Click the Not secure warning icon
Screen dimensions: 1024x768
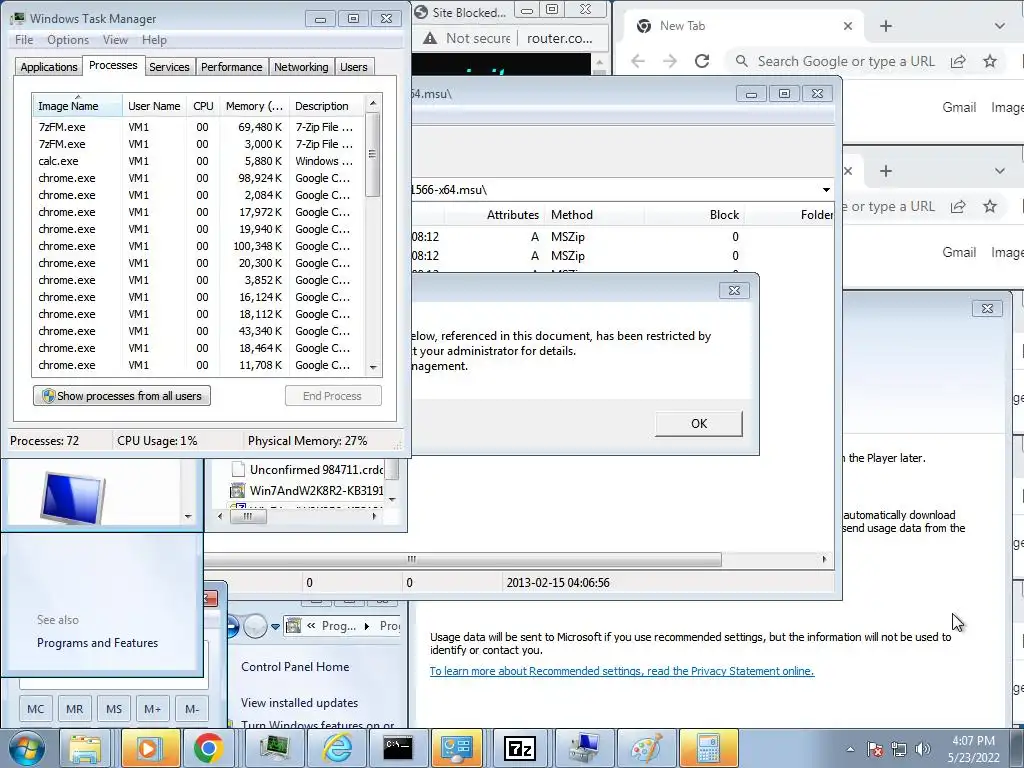click(x=429, y=39)
